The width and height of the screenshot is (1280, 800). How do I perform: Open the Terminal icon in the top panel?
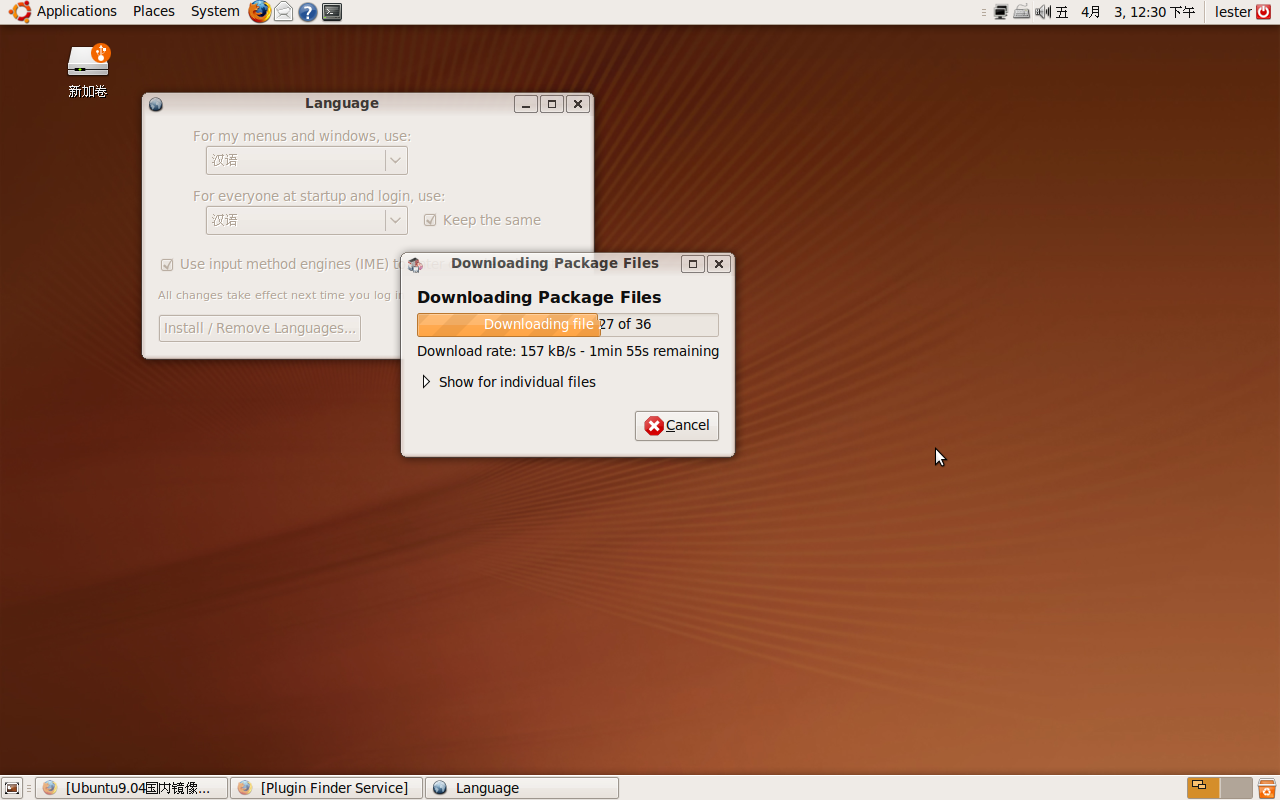(x=331, y=11)
